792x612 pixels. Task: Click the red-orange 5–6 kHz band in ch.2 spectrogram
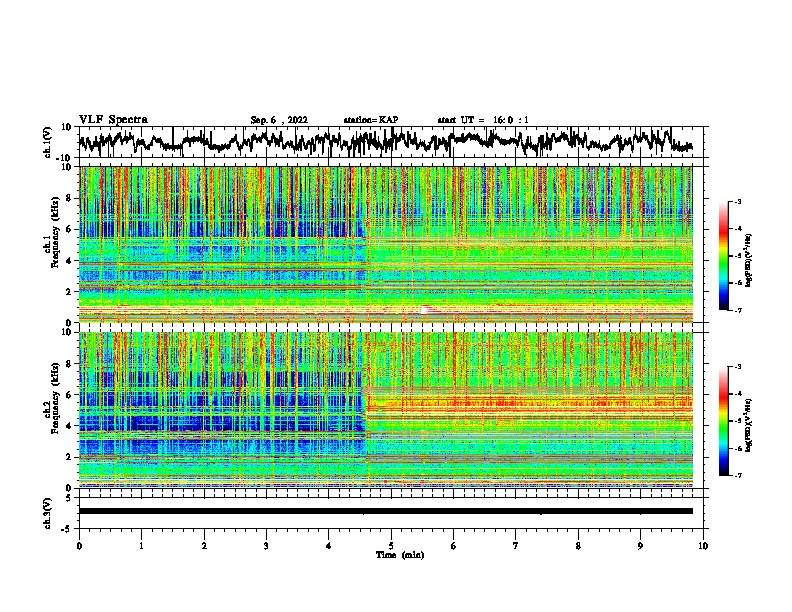[x=528, y=402]
